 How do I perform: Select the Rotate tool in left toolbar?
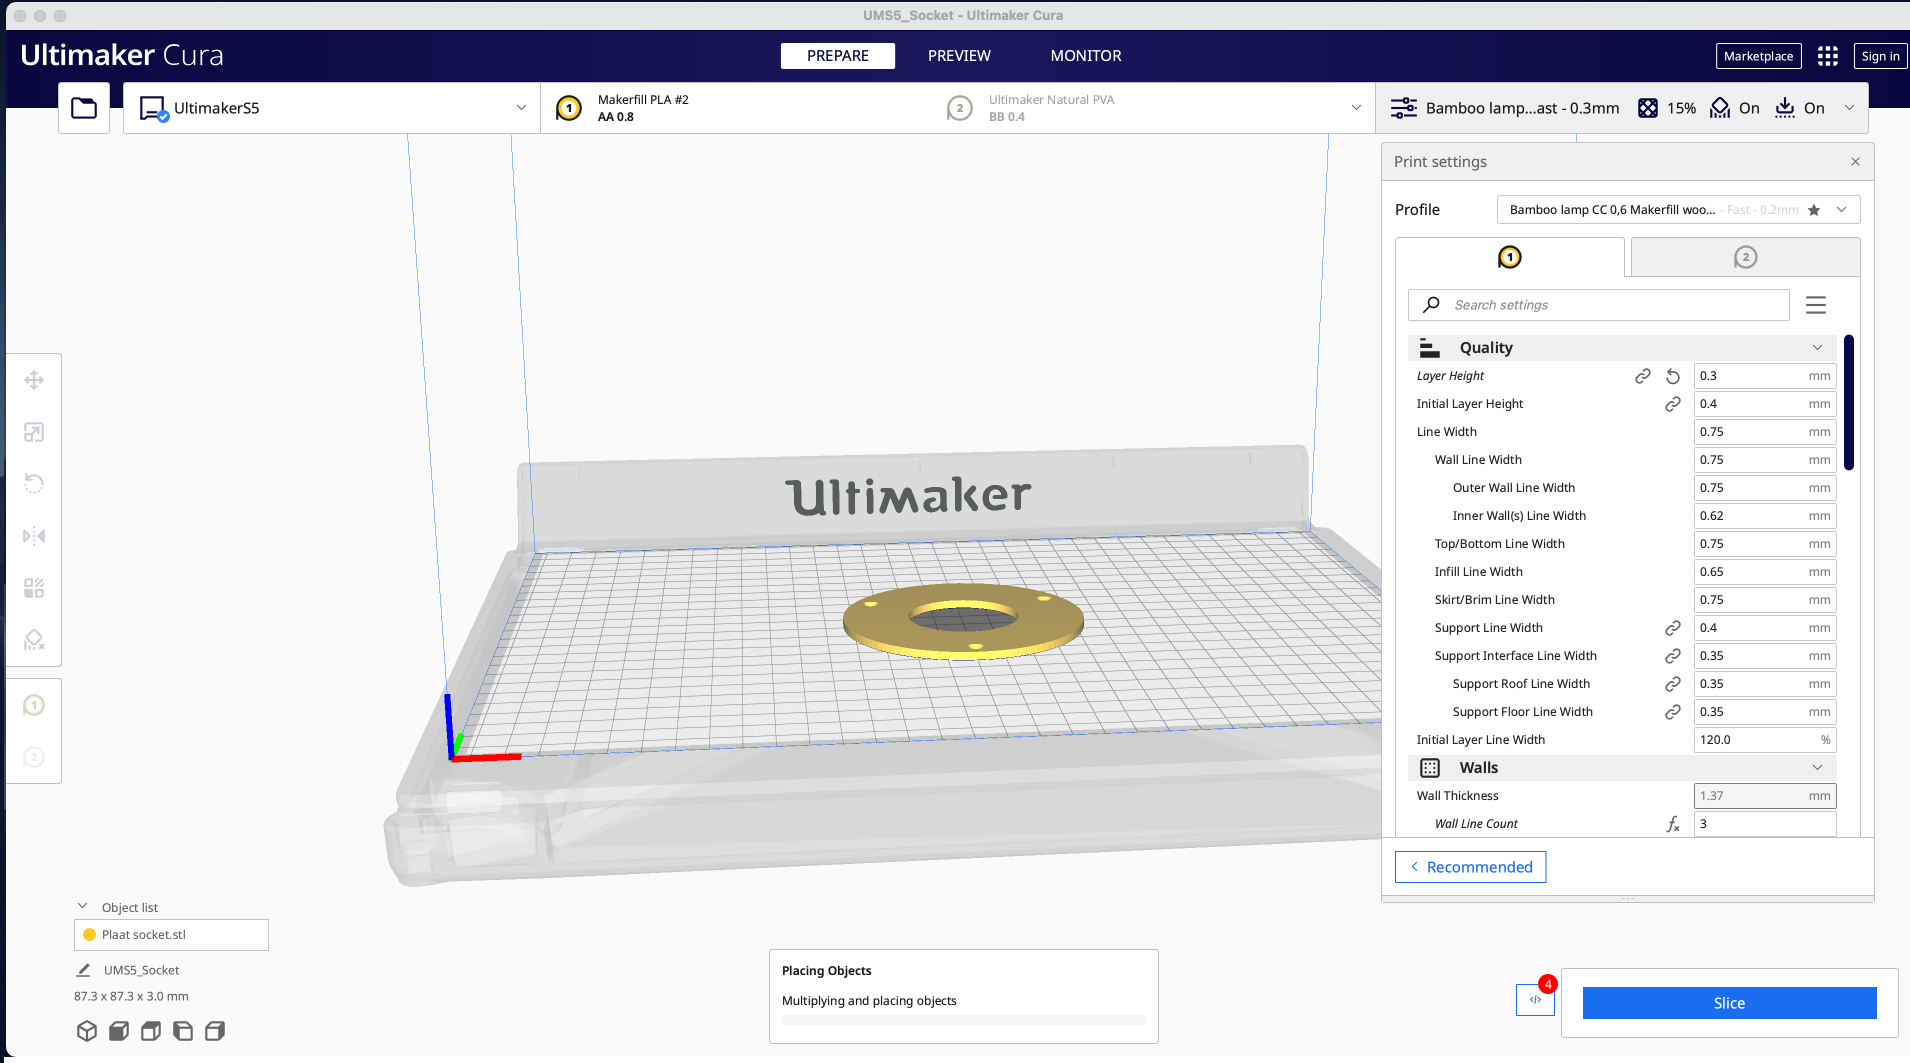(34, 484)
